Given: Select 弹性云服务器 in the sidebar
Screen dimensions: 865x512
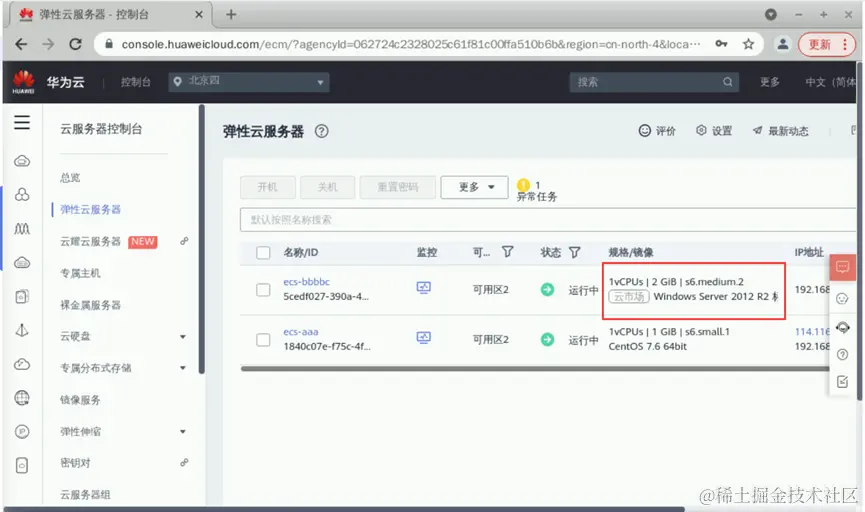Looking at the screenshot, I should (x=90, y=210).
